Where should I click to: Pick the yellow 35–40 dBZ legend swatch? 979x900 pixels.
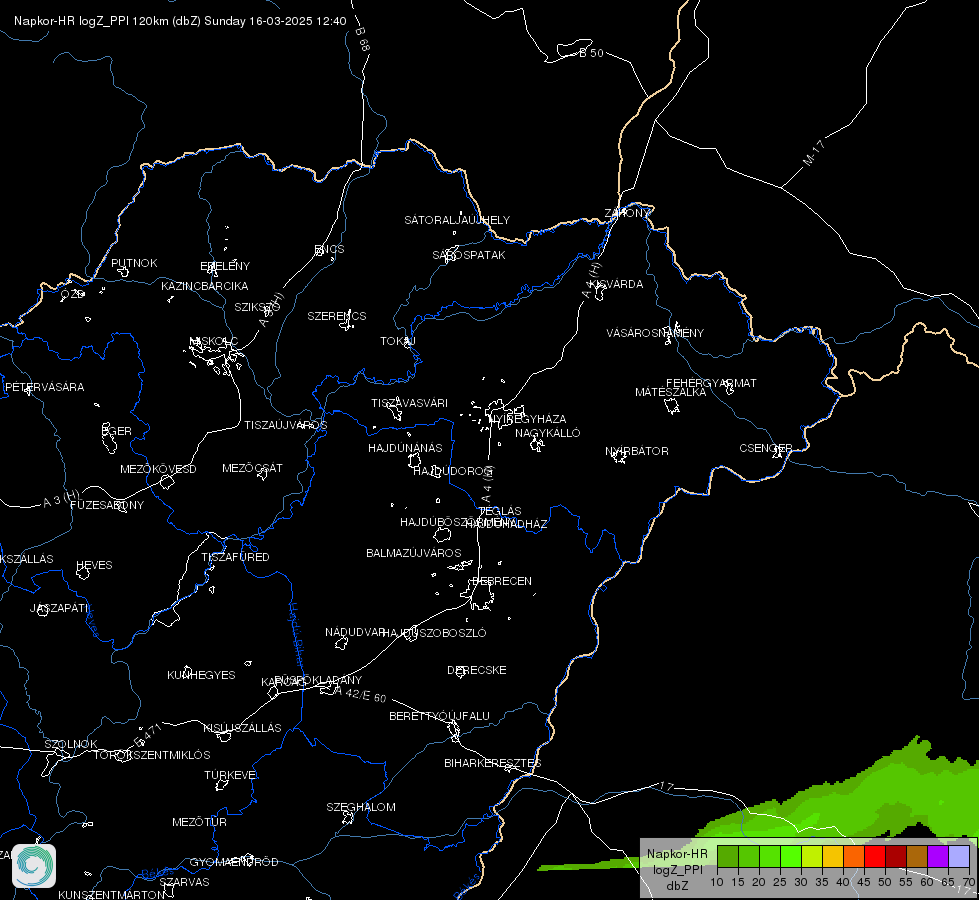click(x=833, y=857)
